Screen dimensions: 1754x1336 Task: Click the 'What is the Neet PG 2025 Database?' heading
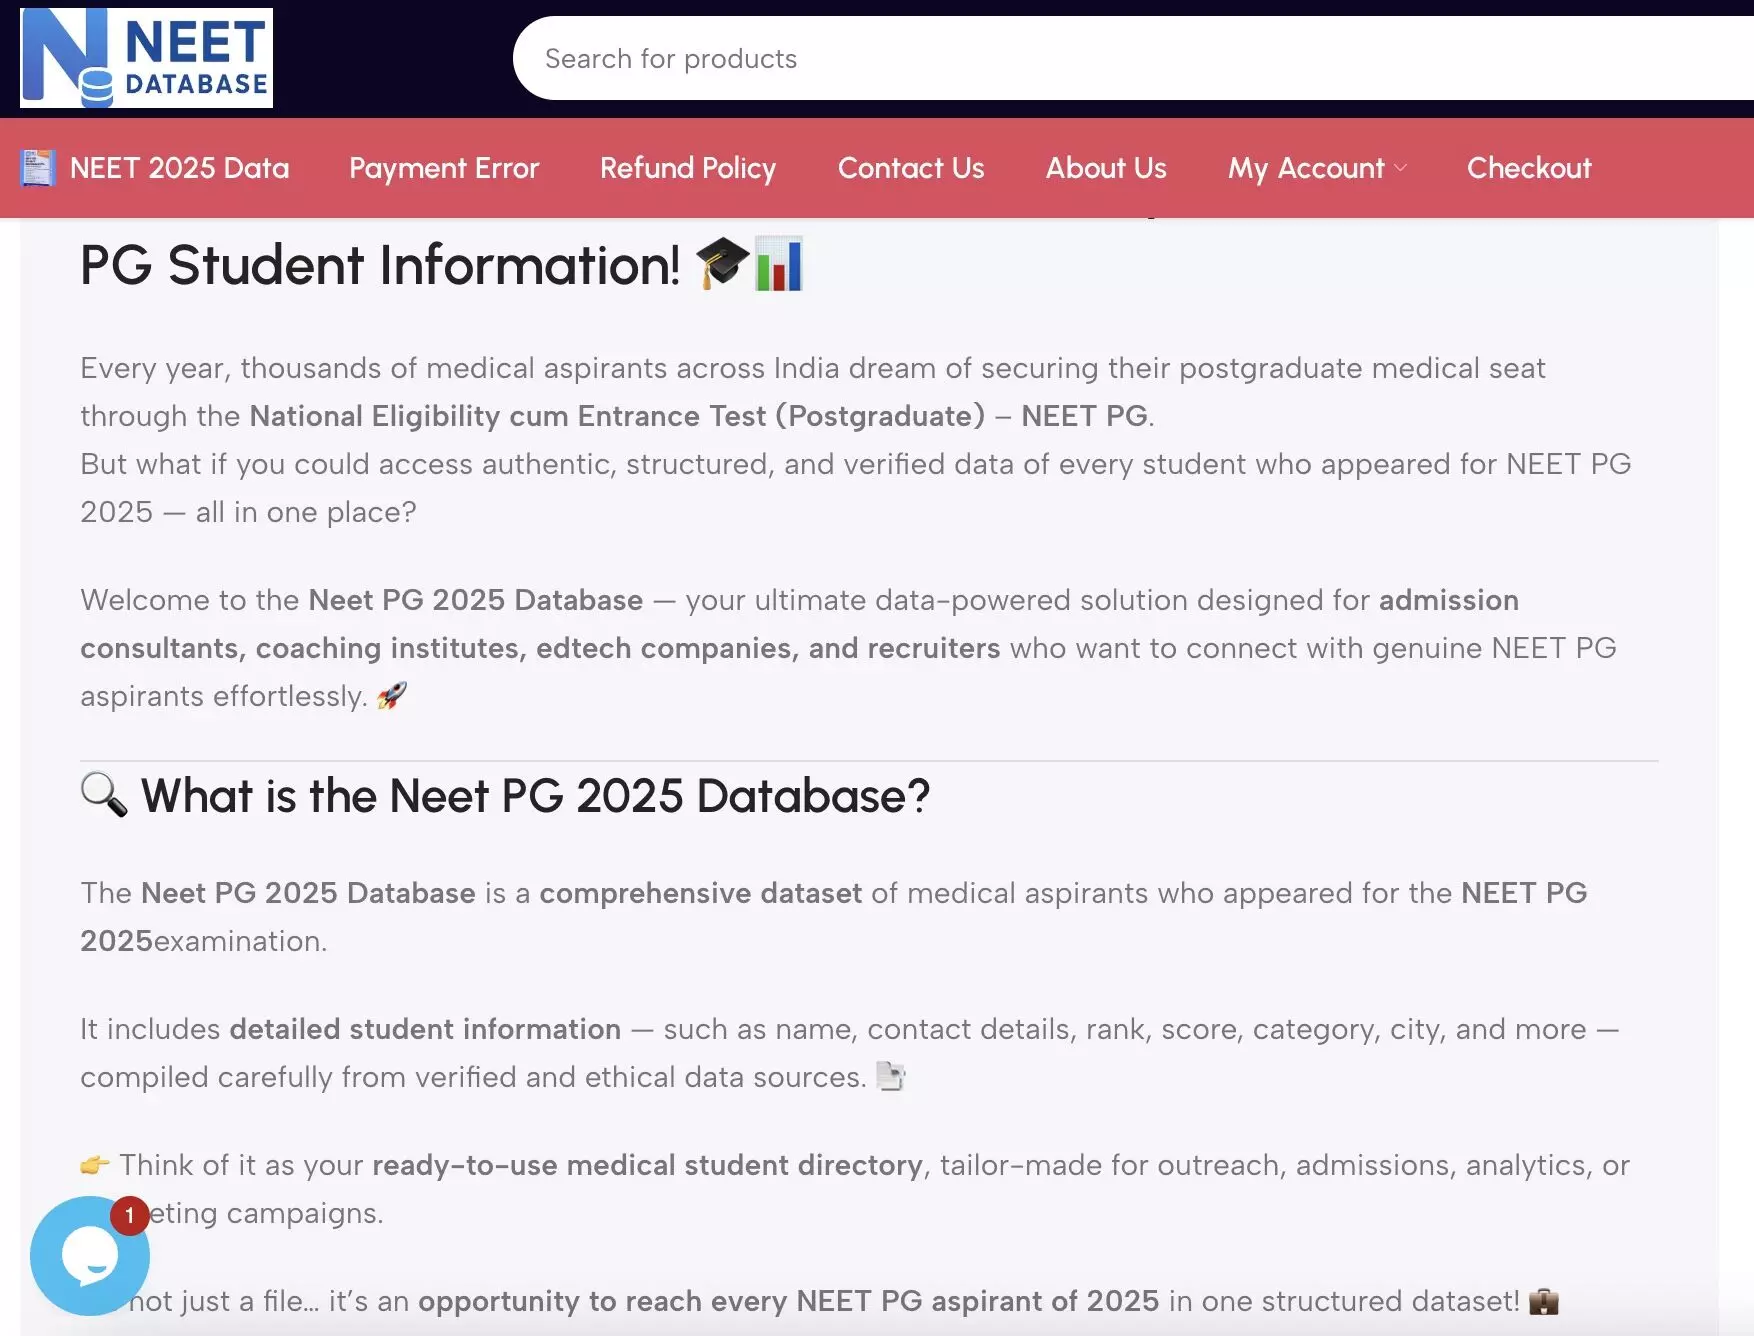click(536, 796)
